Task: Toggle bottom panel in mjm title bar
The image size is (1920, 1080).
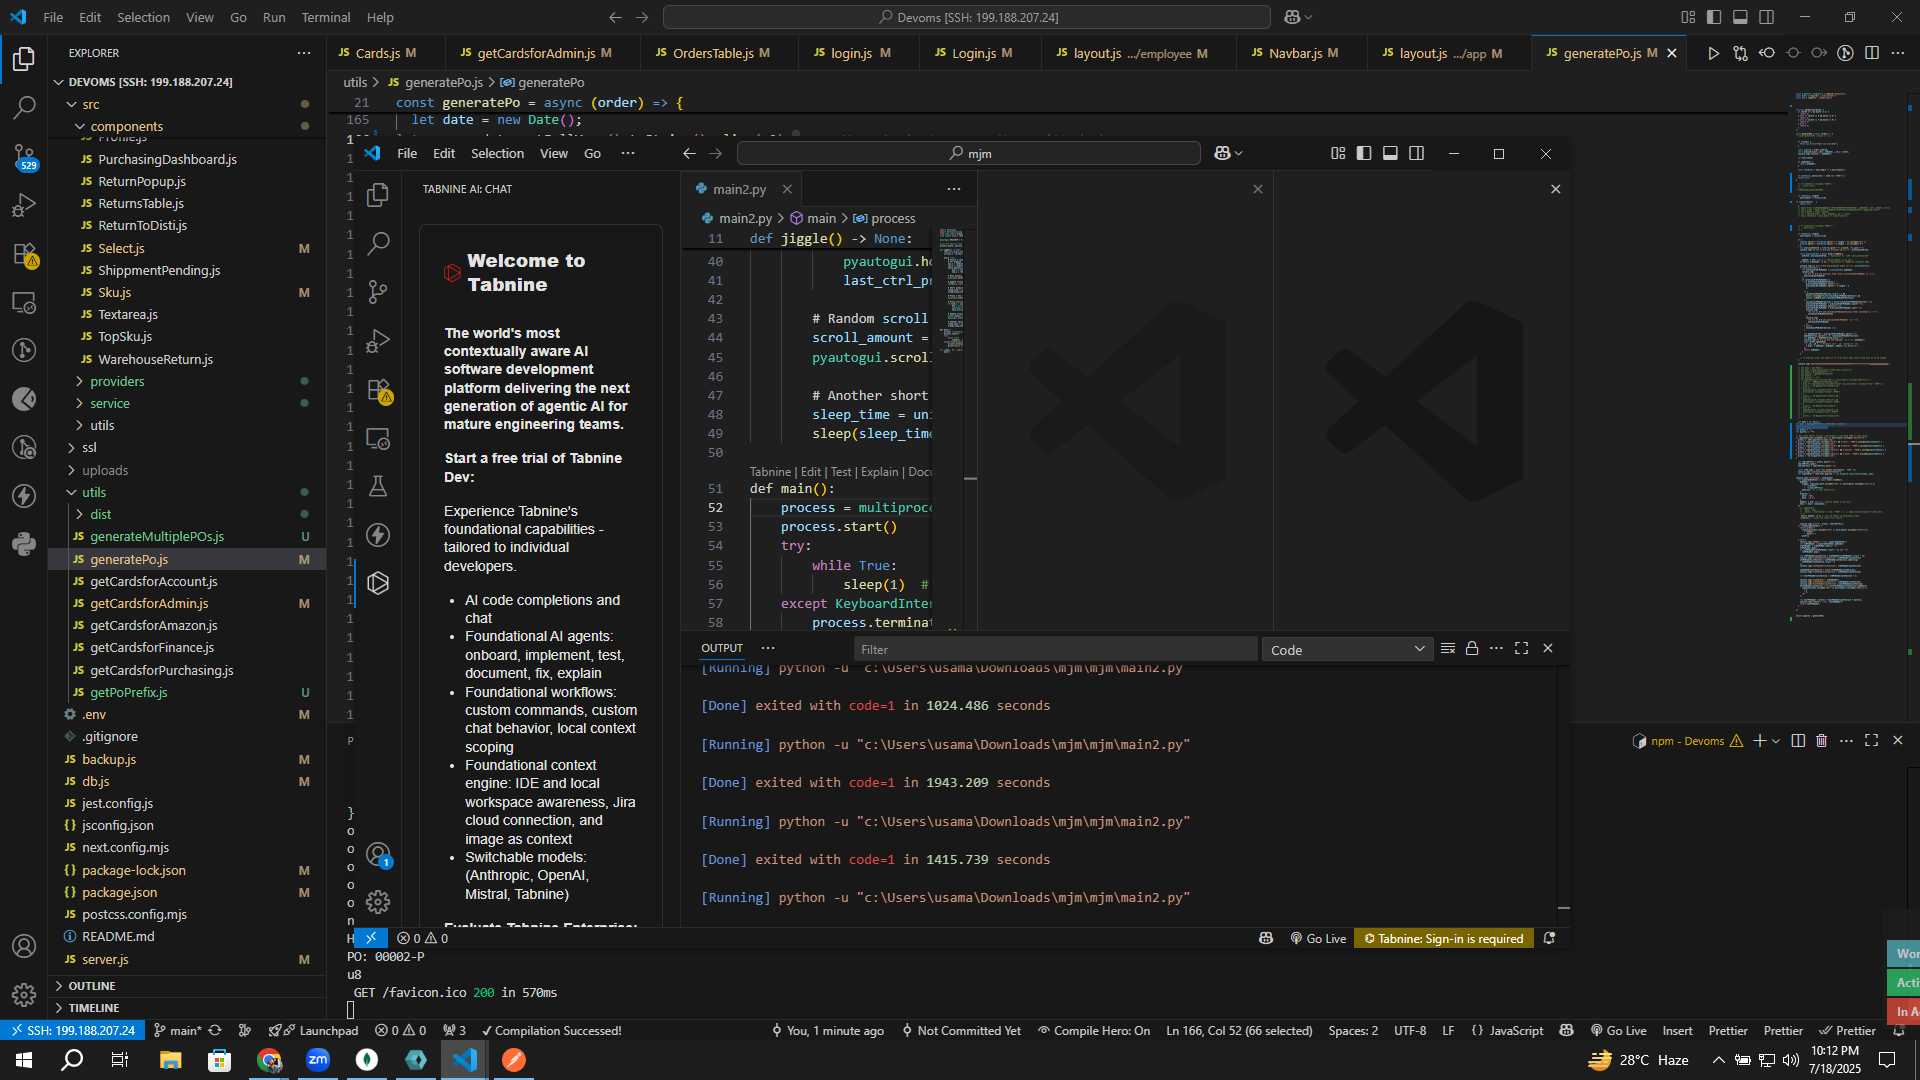Action: [x=1390, y=153]
